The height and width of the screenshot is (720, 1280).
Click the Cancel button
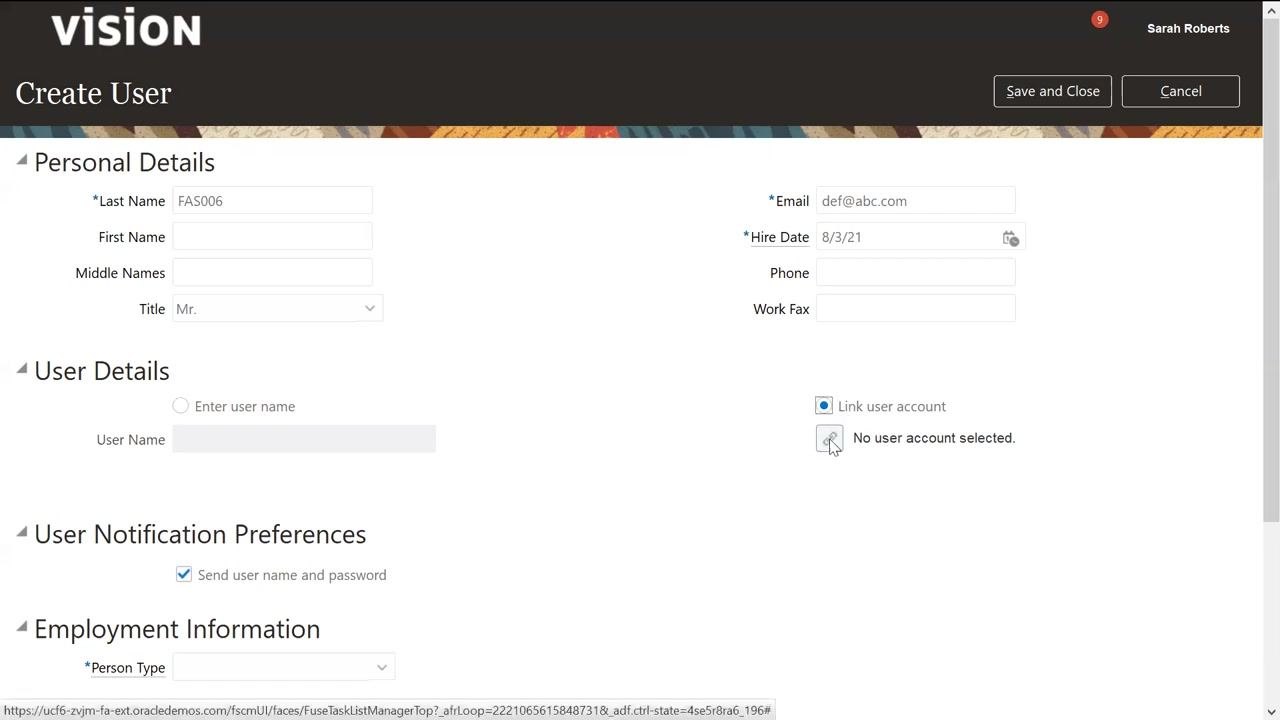pos(1181,91)
